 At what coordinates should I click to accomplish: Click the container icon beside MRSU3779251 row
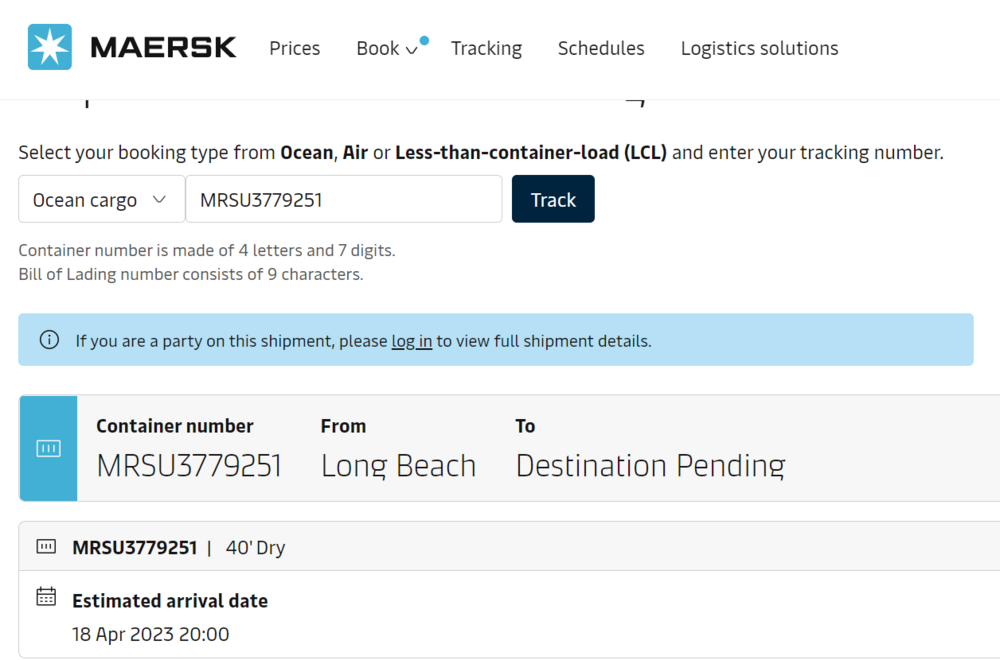point(46,546)
